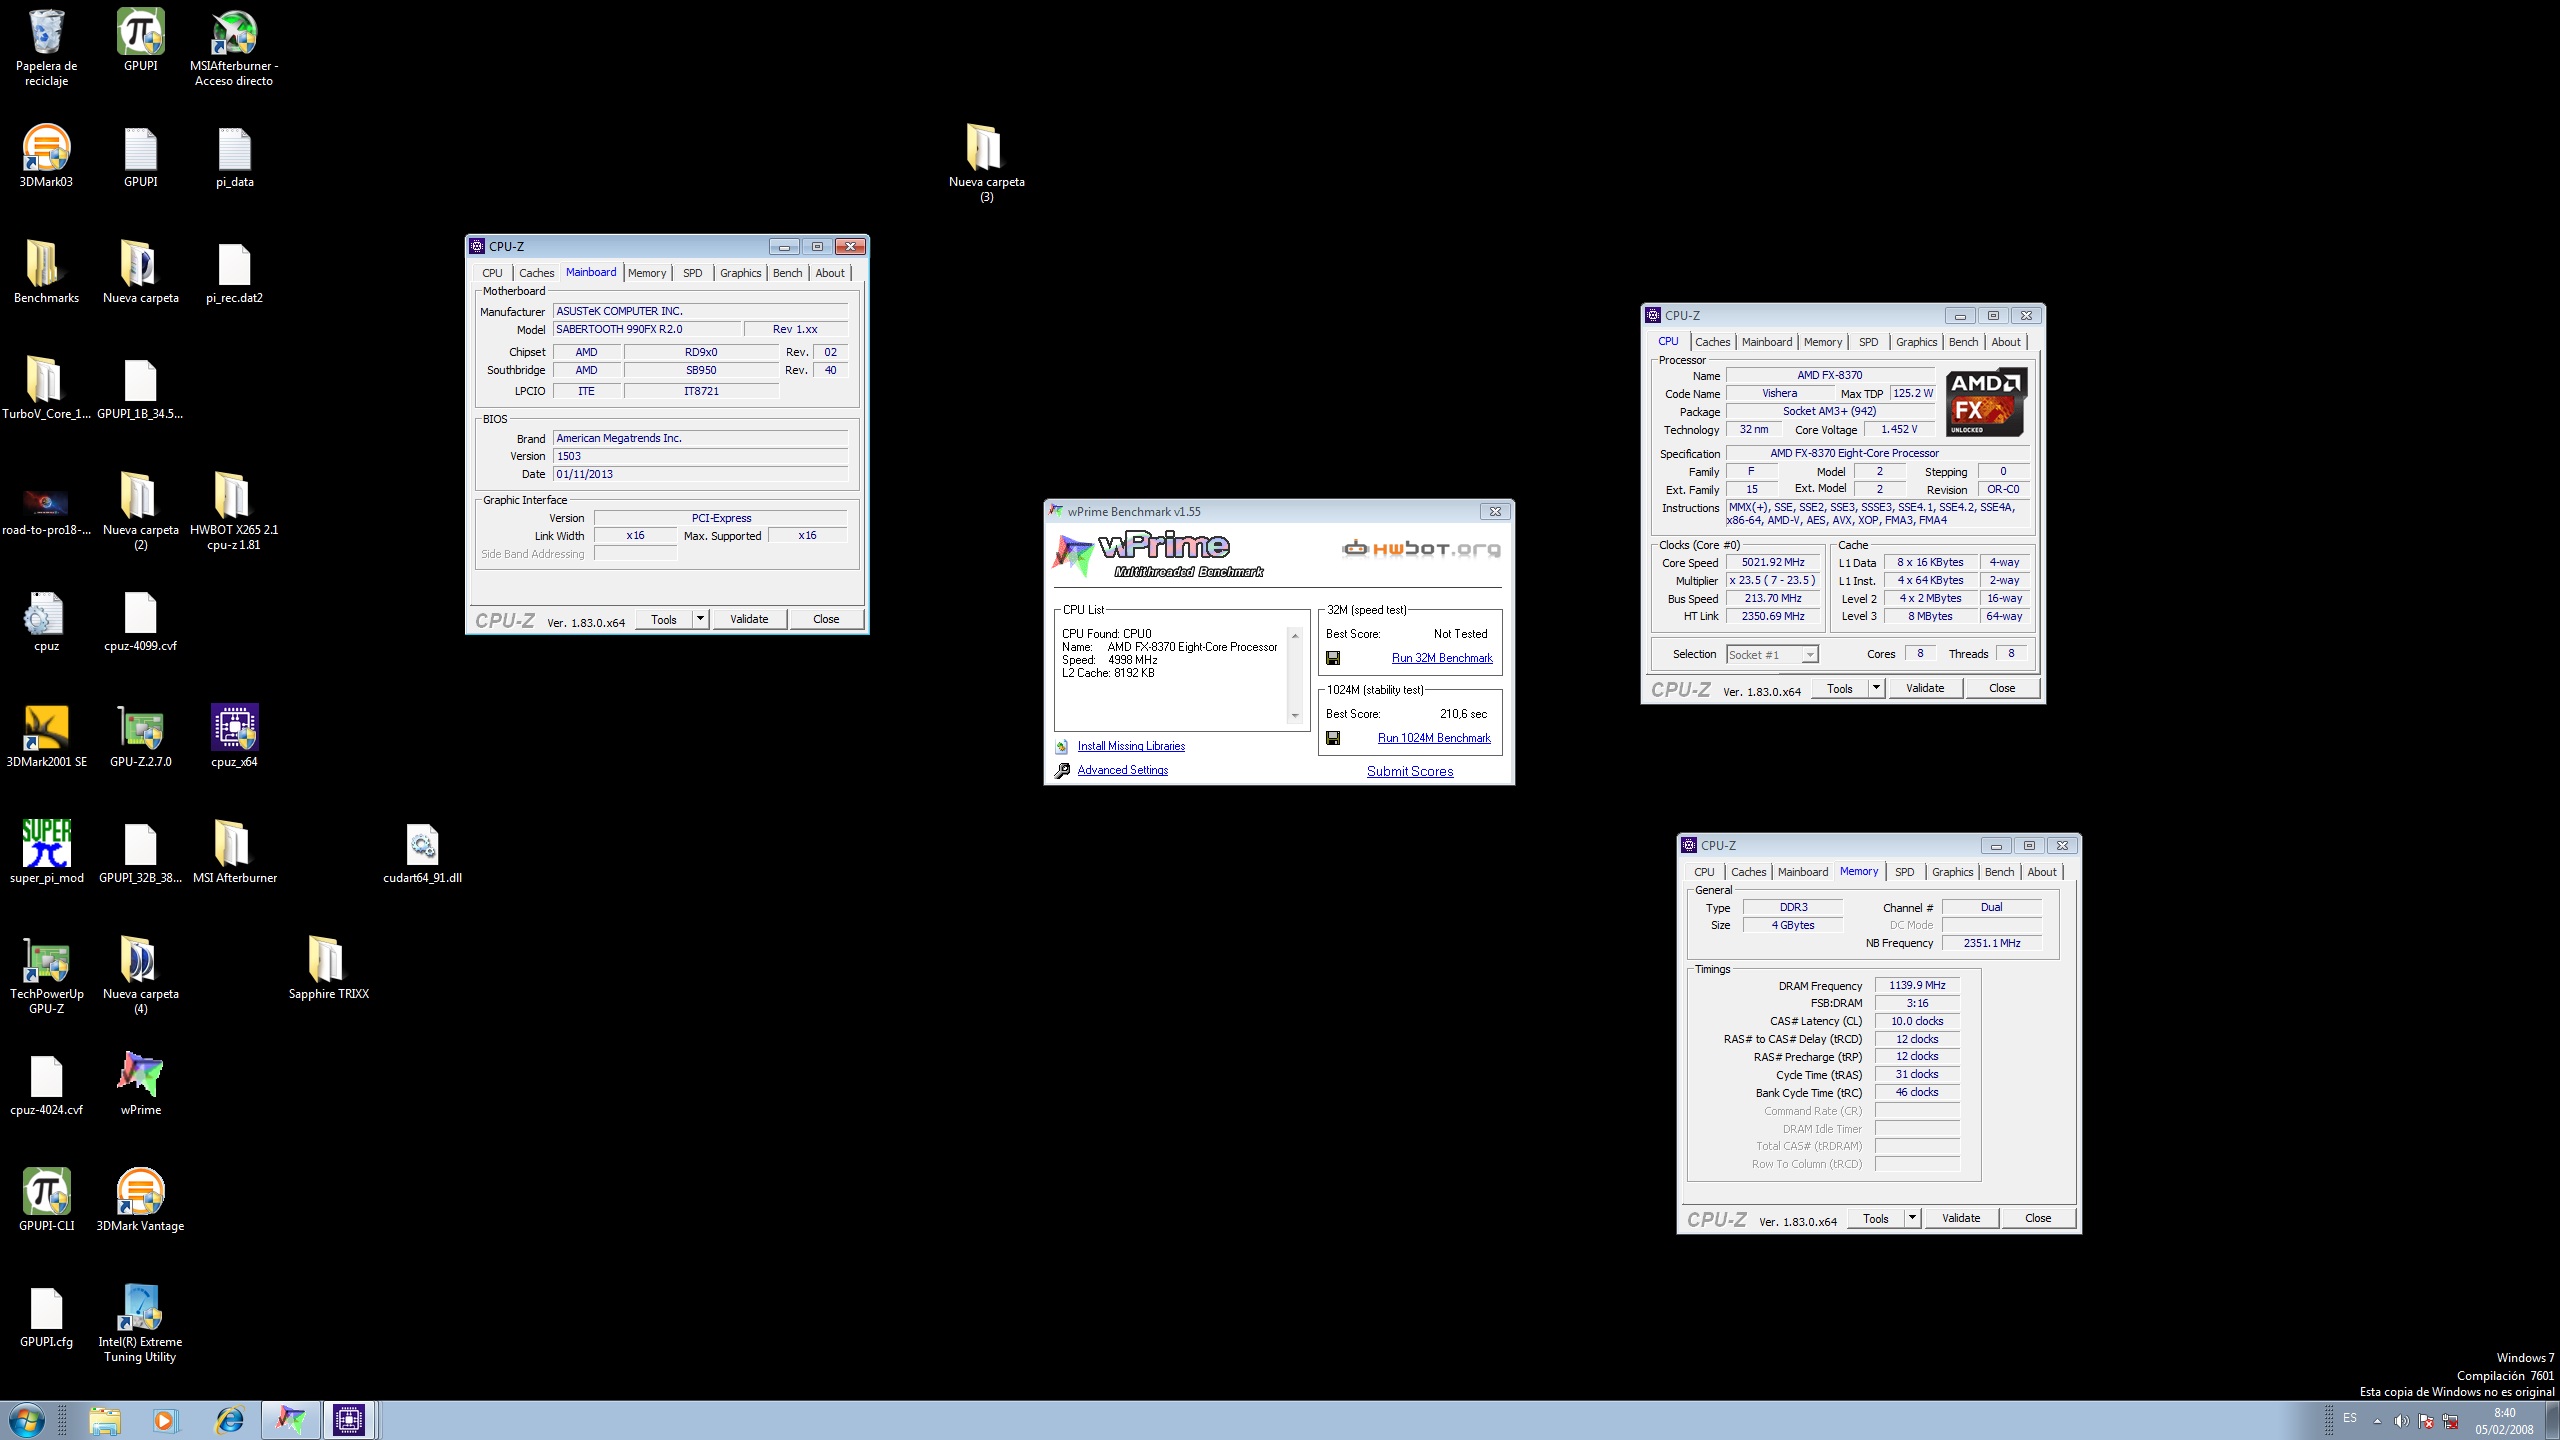Click Validate in Mainboard CPU-Z window
The height and width of the screenshot is (1440, 2560).
749,619
